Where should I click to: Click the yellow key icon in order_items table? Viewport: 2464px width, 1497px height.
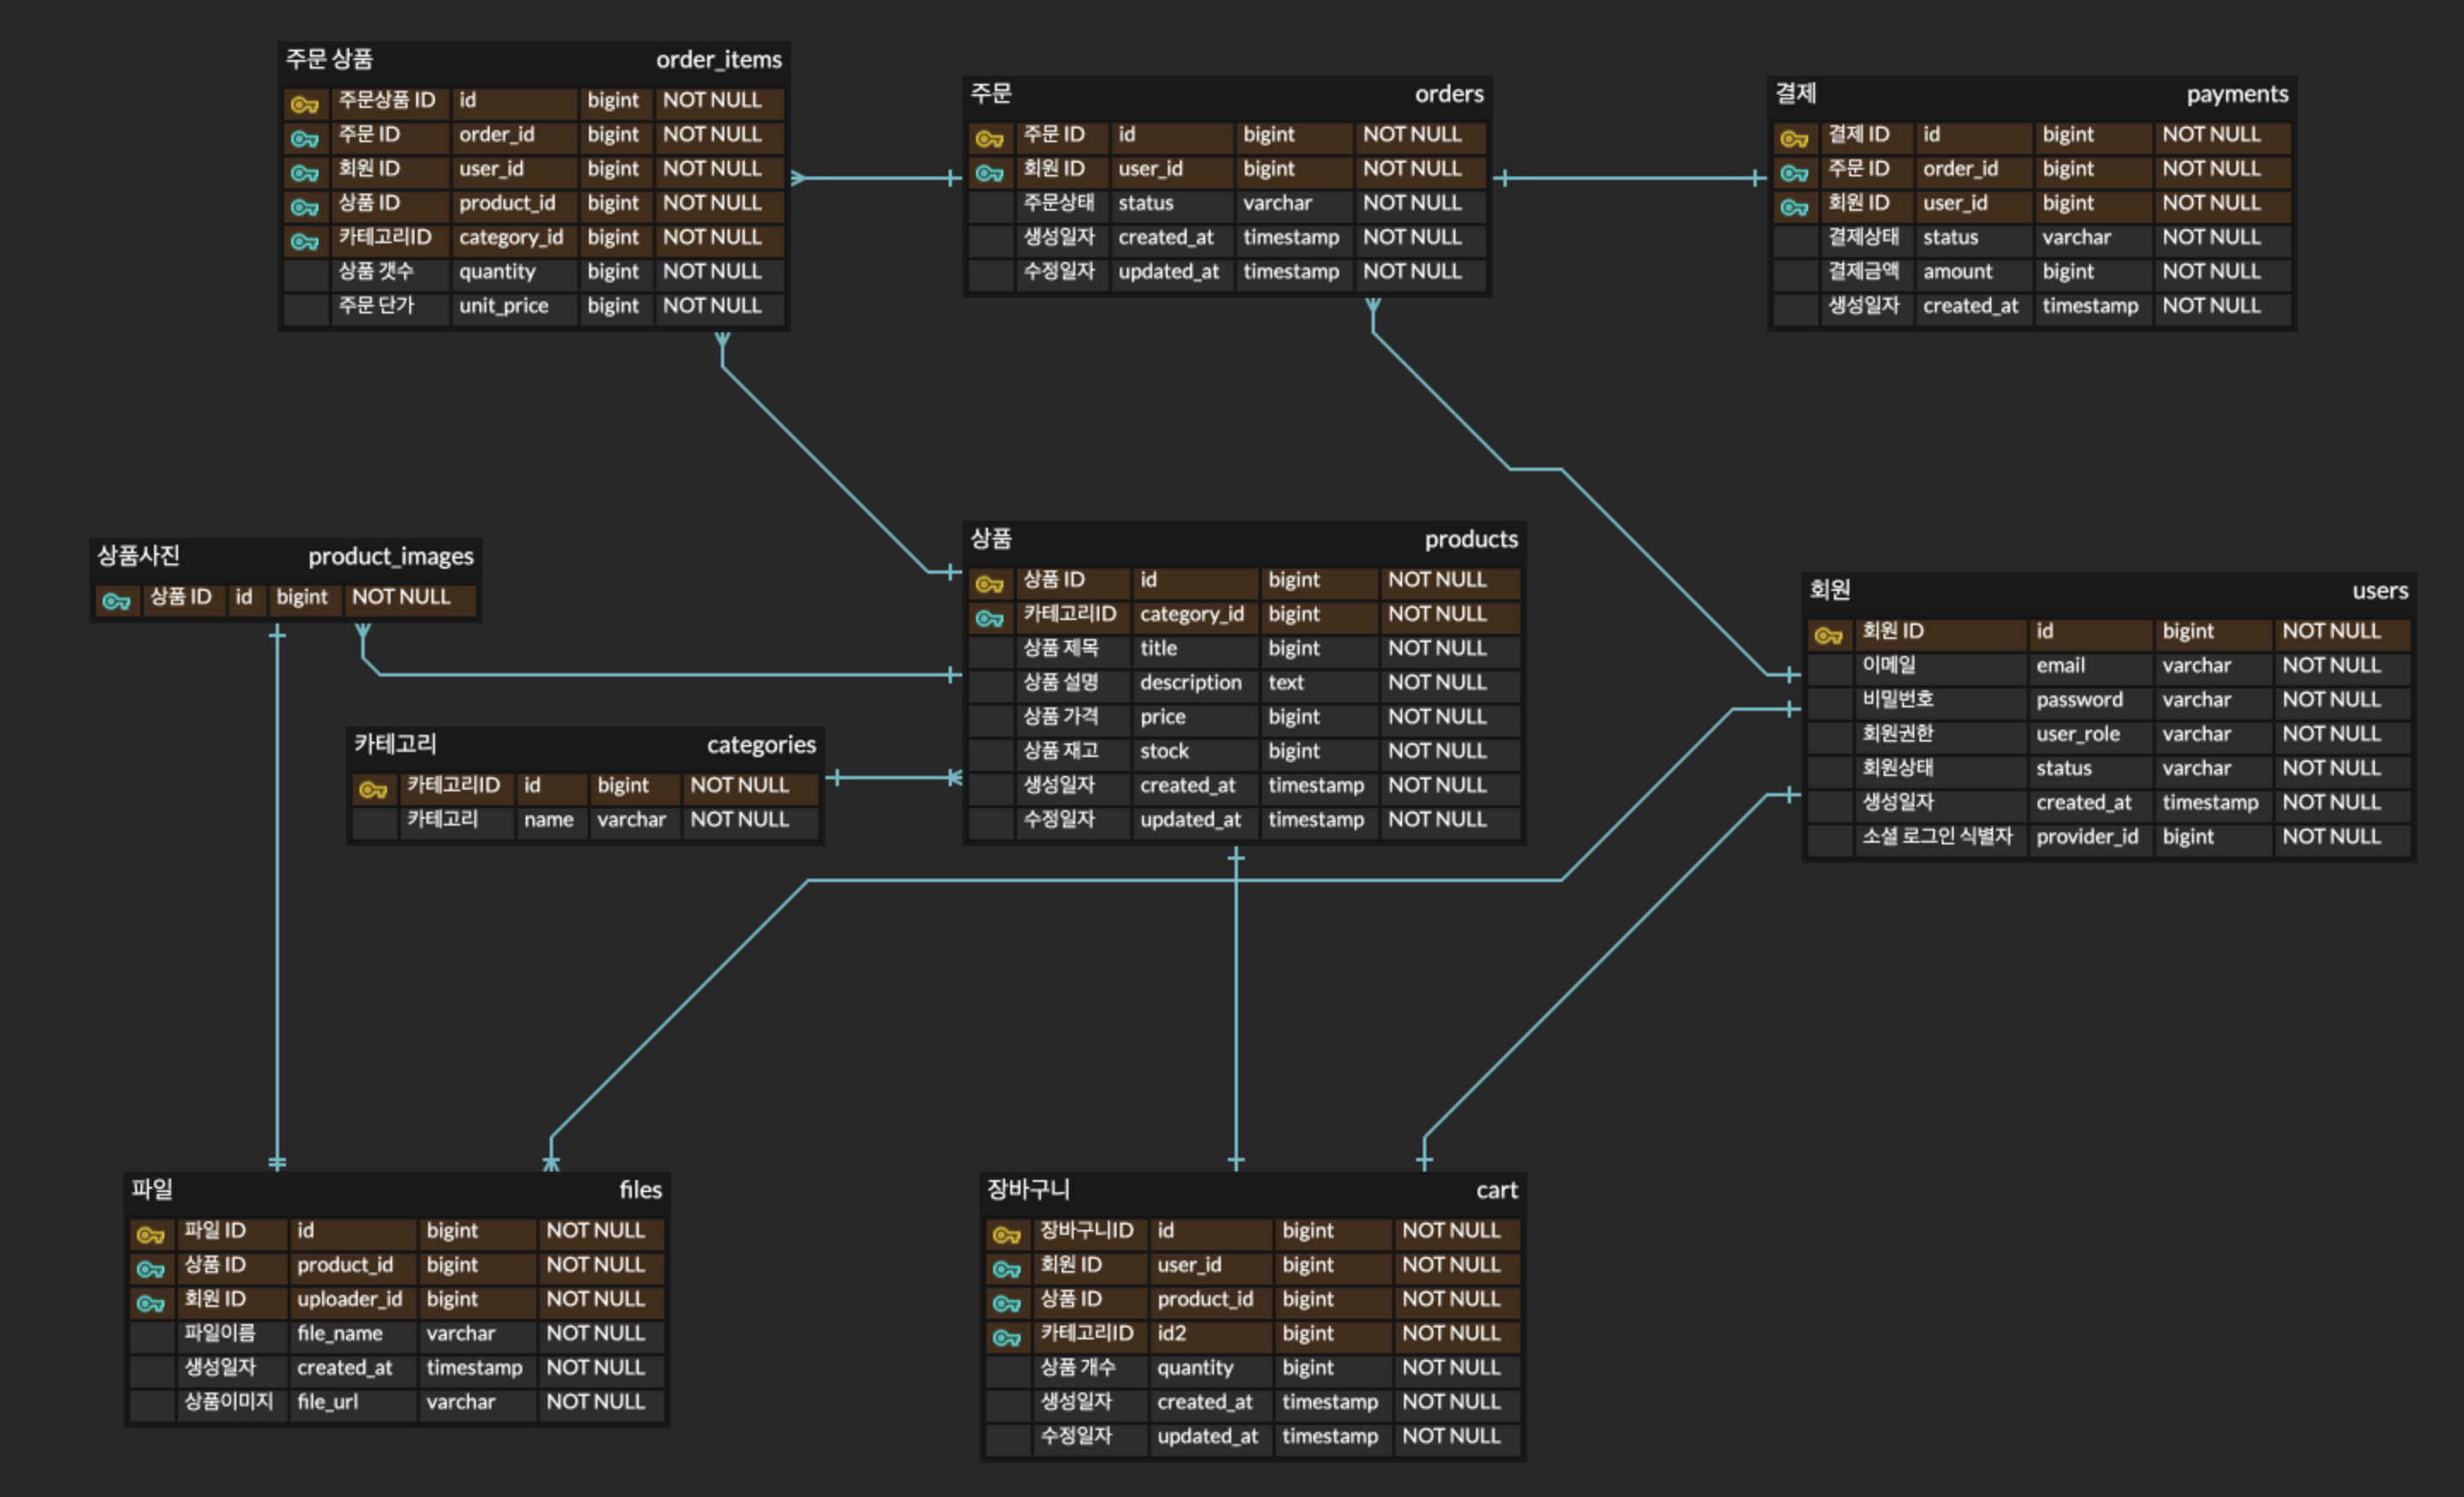(x=304, y=104)
